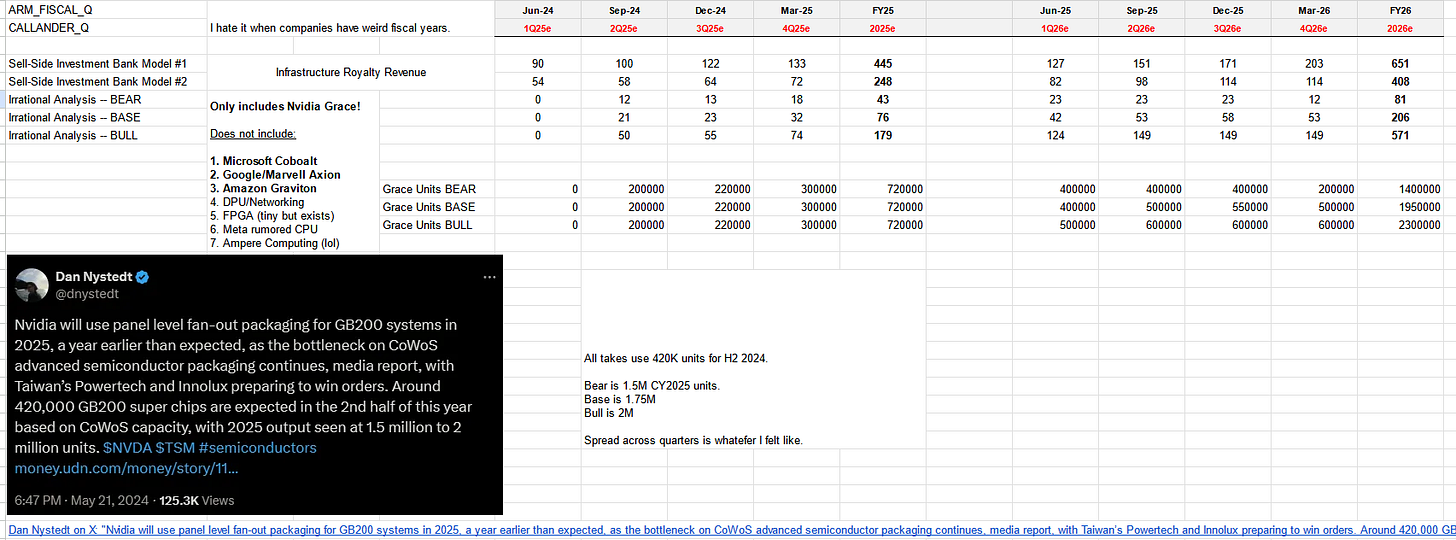Select 'Sell-Side Investment Bank Model #1' row label

[97, 63]
